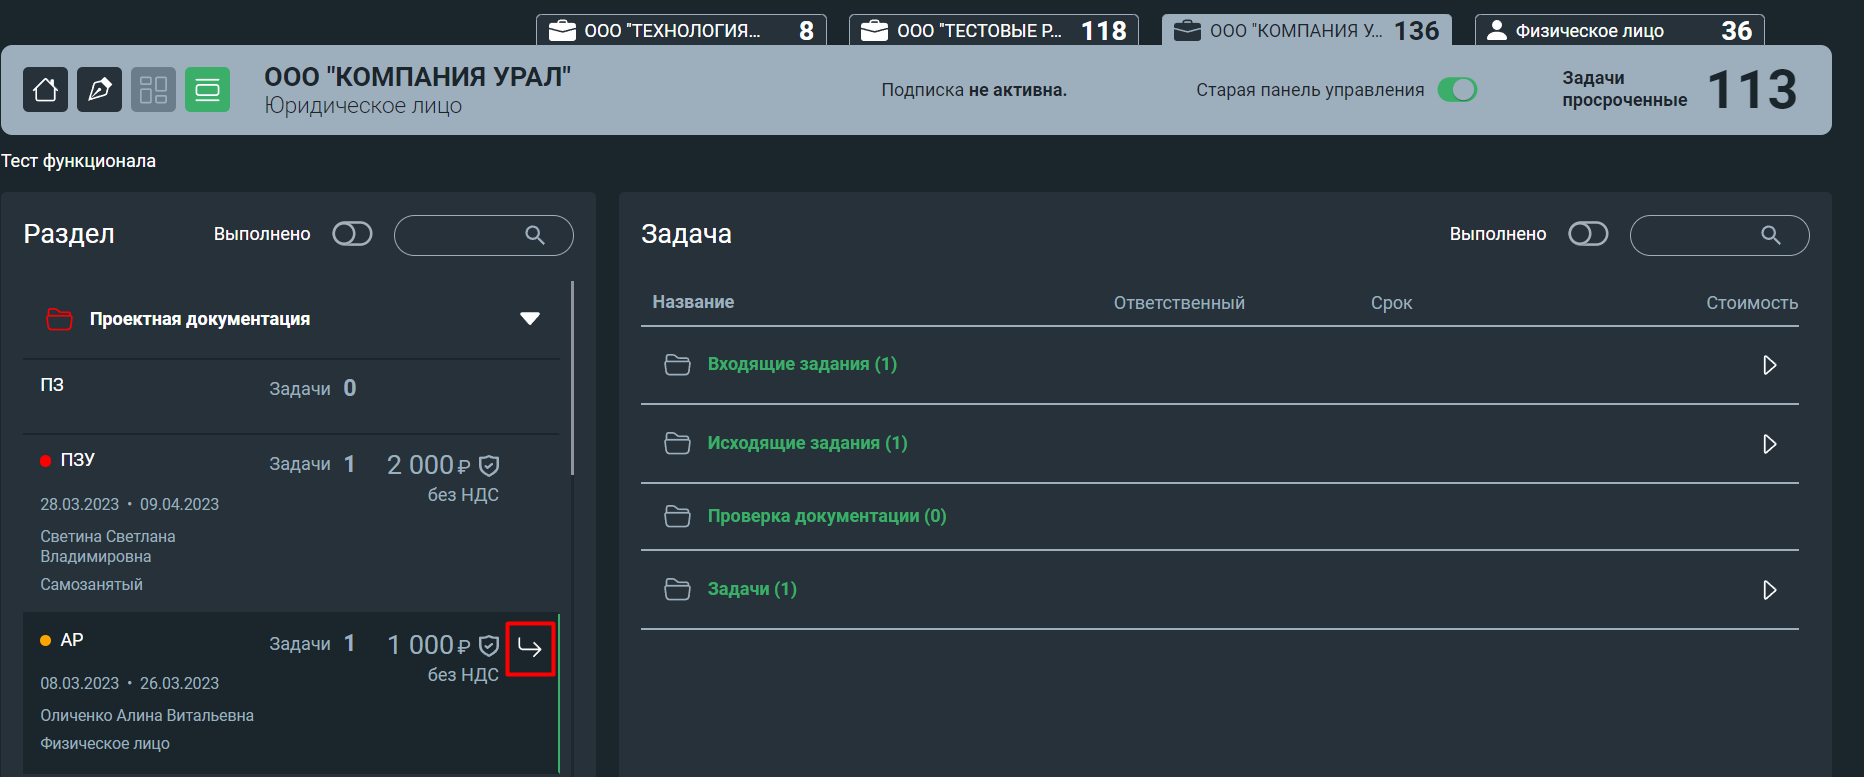Viewport: 1864px width, 777px height.
Task: Click the person icon of Физическое лицо tab
Action: [x=1497, y=31]
